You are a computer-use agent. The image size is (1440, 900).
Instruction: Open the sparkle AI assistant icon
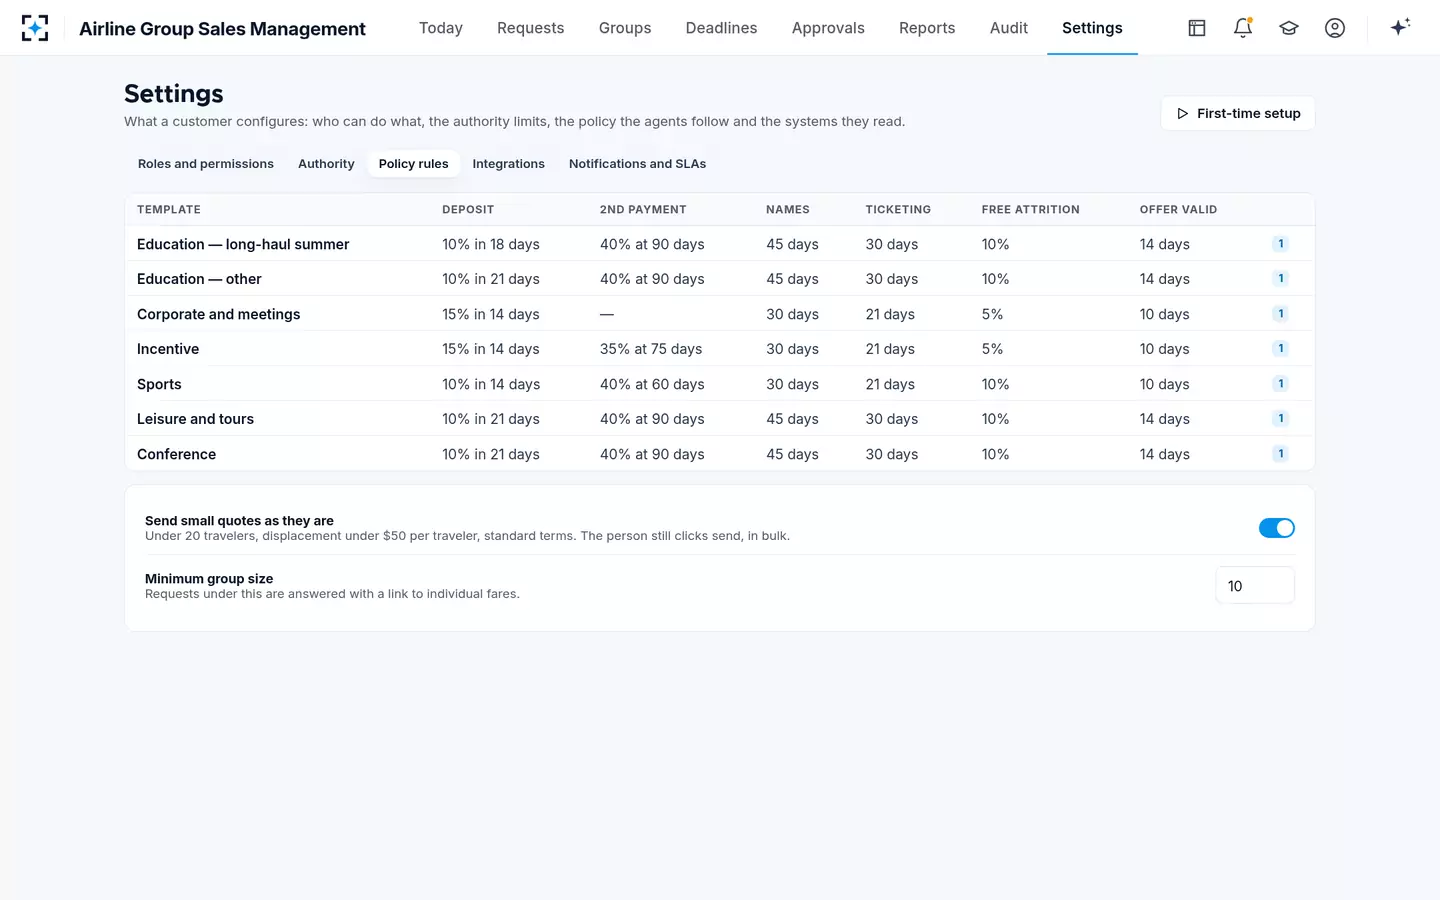pos(1400,27)
